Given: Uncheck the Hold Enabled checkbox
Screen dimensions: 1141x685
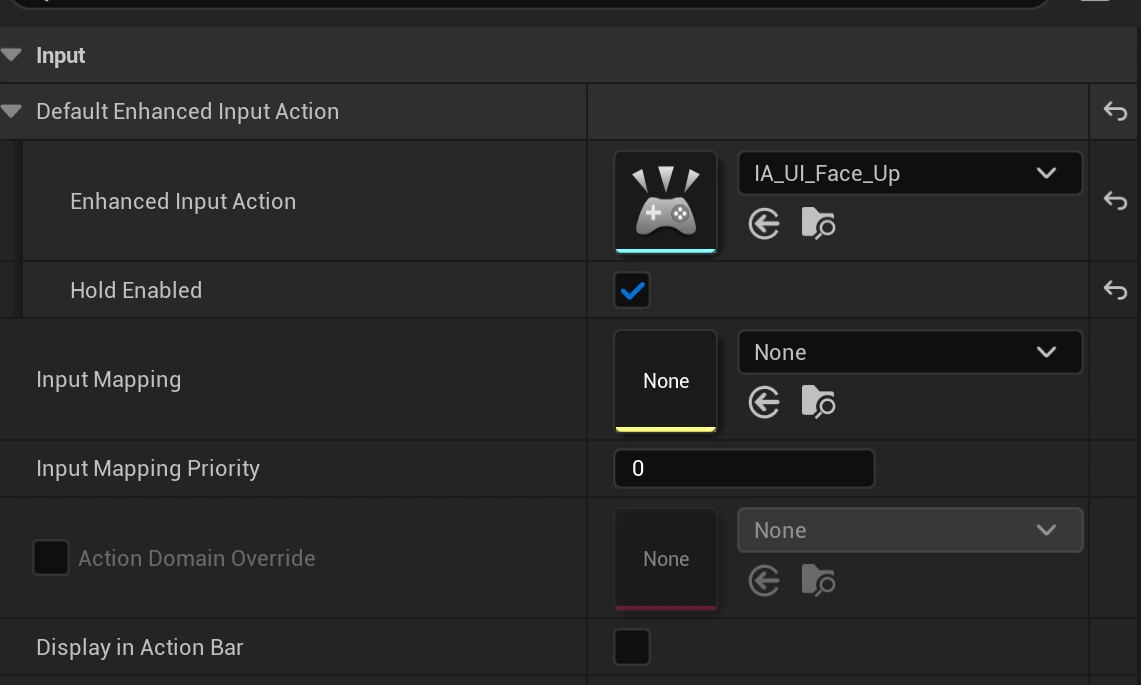Looking at the screenshot, I should pos(632,290).
